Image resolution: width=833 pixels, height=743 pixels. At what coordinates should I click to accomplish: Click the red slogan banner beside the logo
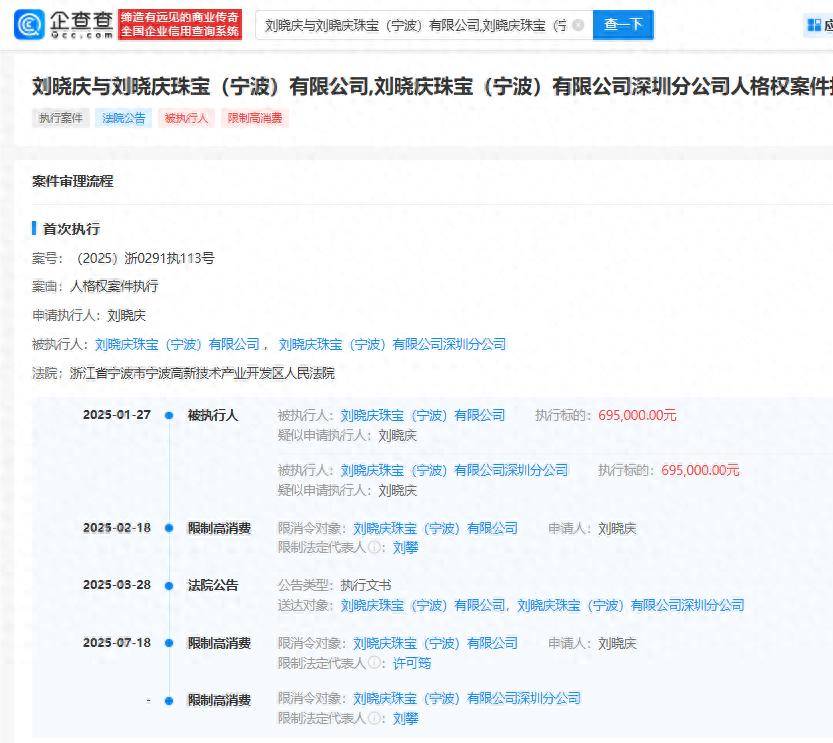tap(180, 24)
